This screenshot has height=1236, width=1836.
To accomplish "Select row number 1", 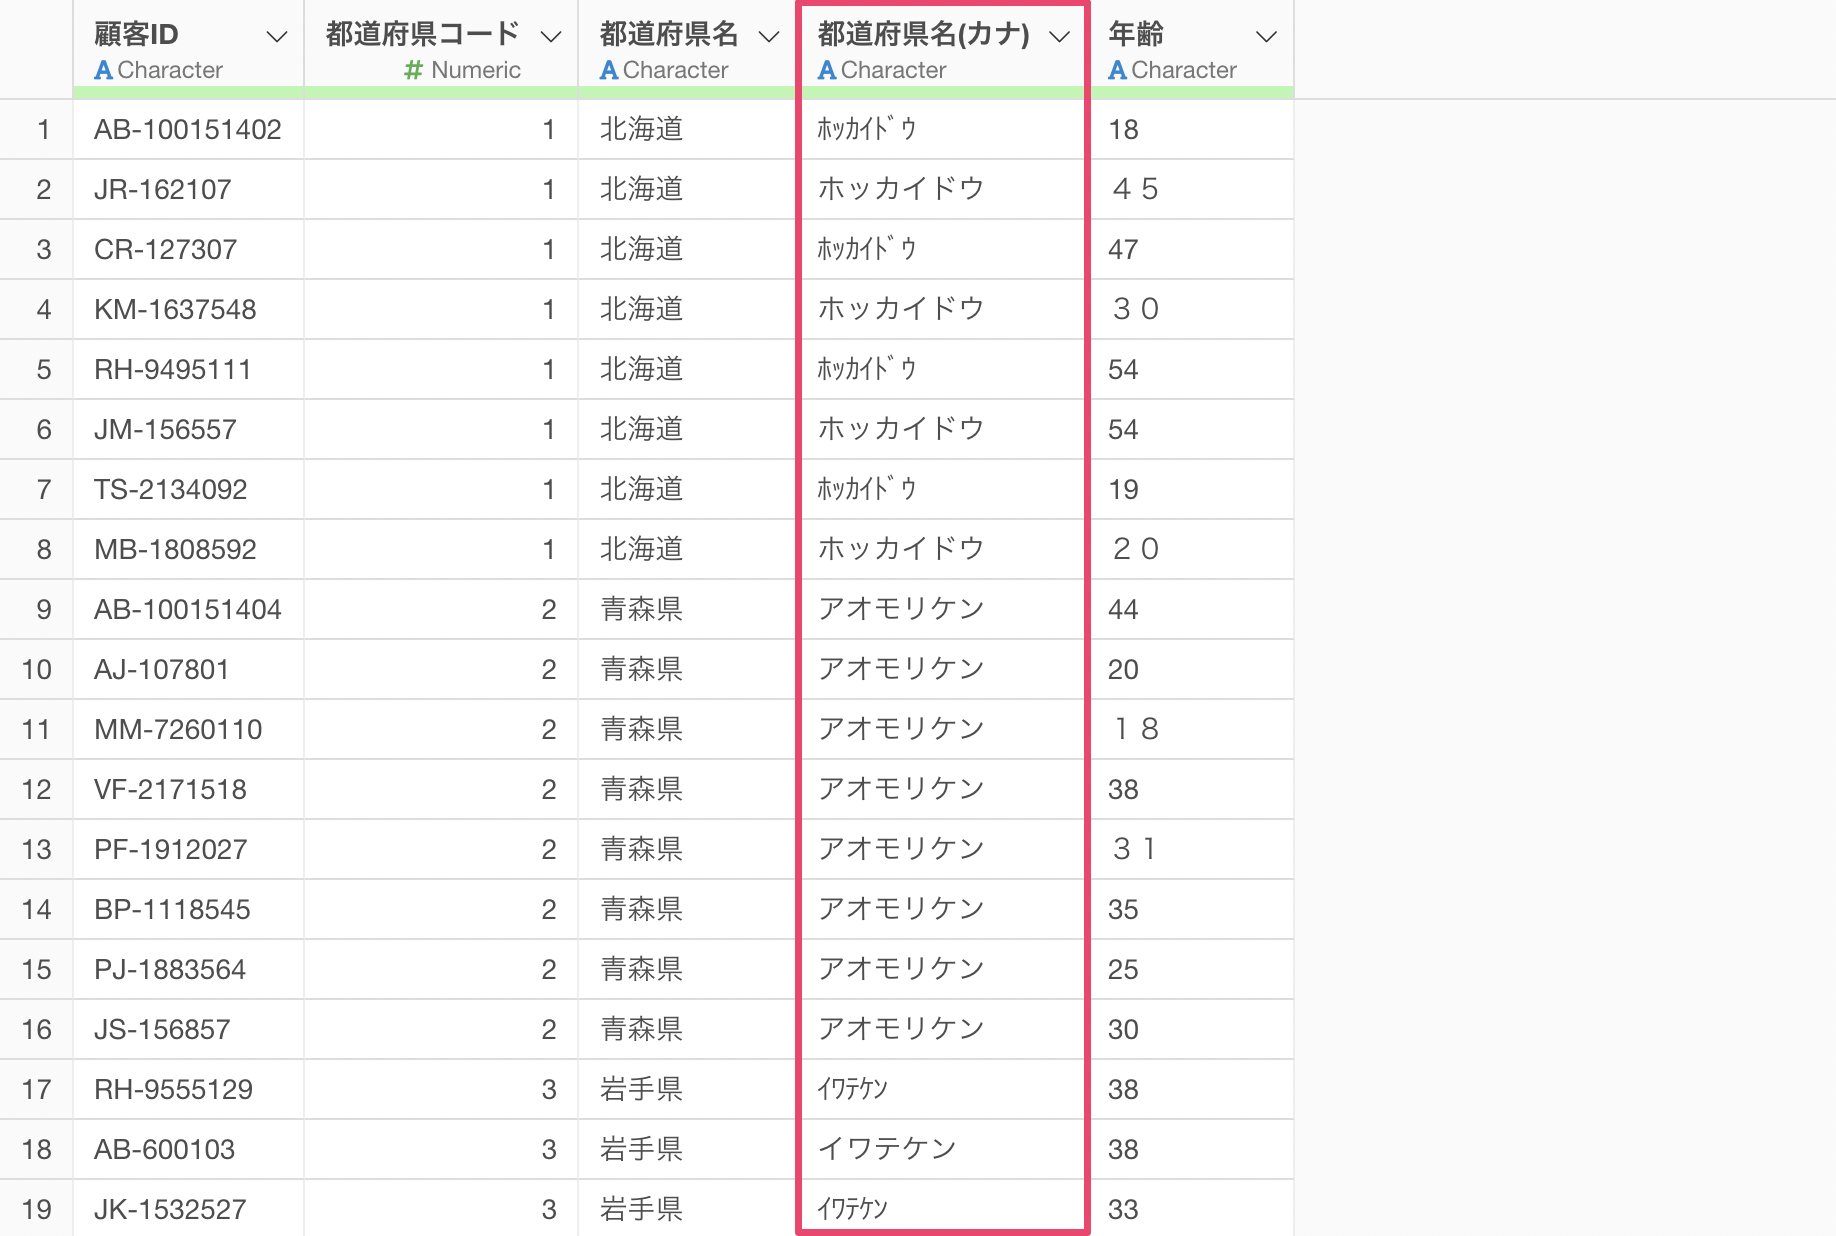I will (43, 129).
